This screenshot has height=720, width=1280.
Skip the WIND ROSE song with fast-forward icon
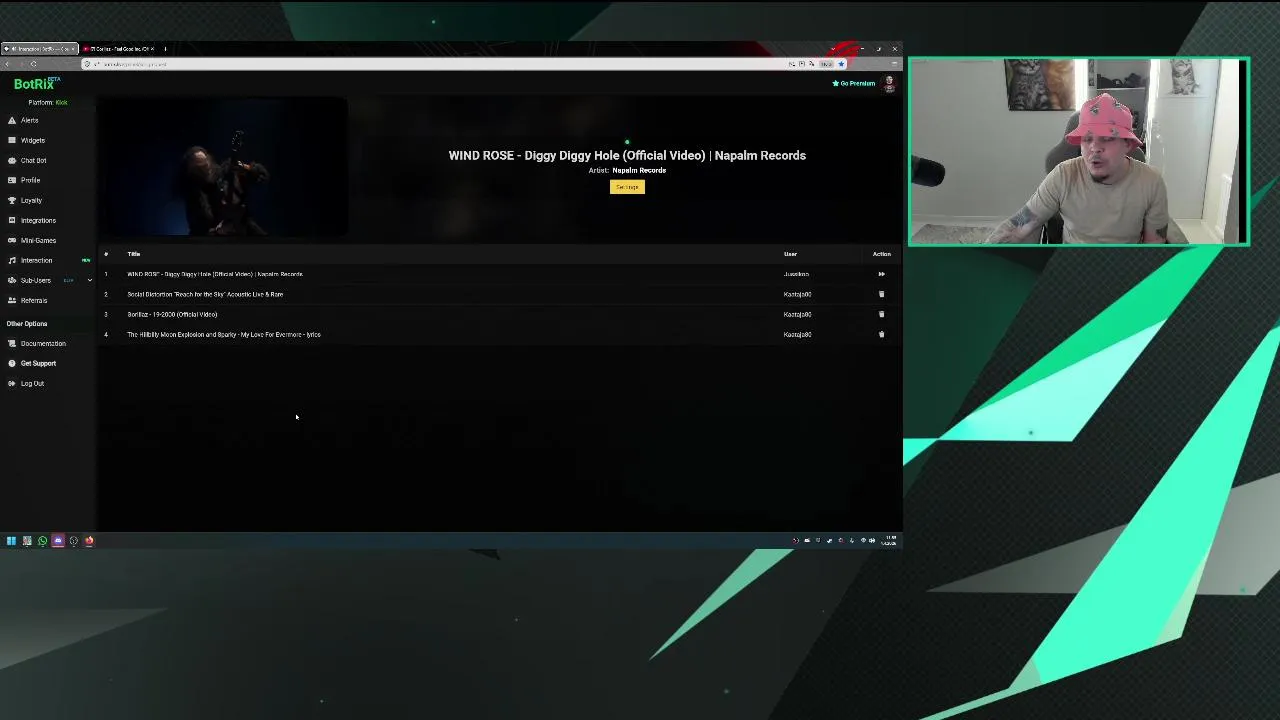[x=881, y=274]
